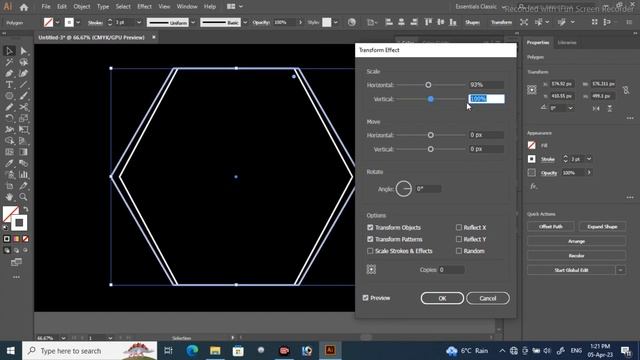Open the Recolor Artwork wheel icon in control bar

(x=351, y=22)
